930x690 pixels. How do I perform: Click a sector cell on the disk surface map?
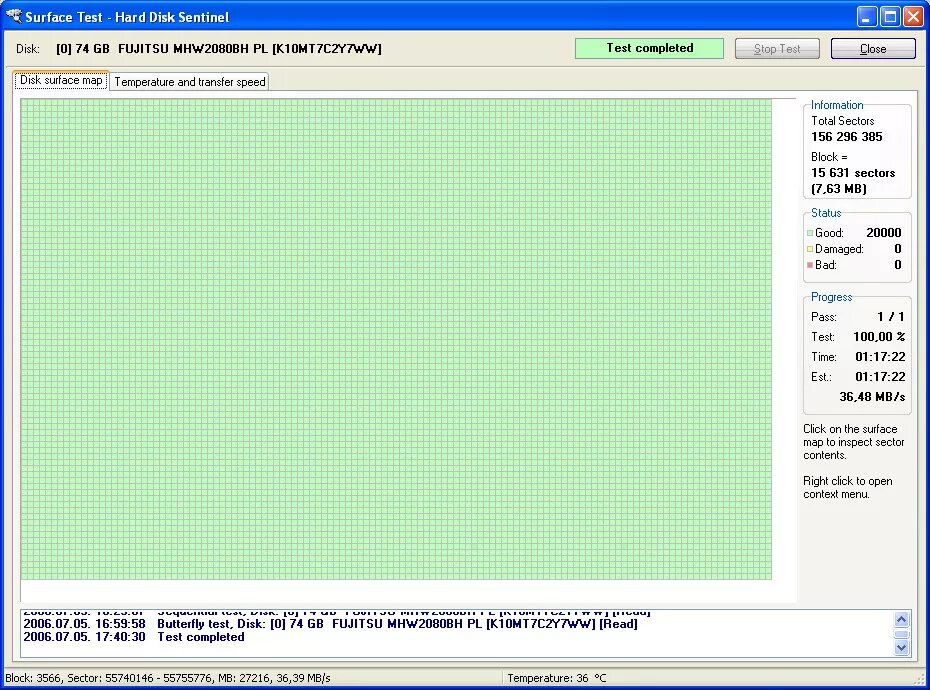pos(400,340)
